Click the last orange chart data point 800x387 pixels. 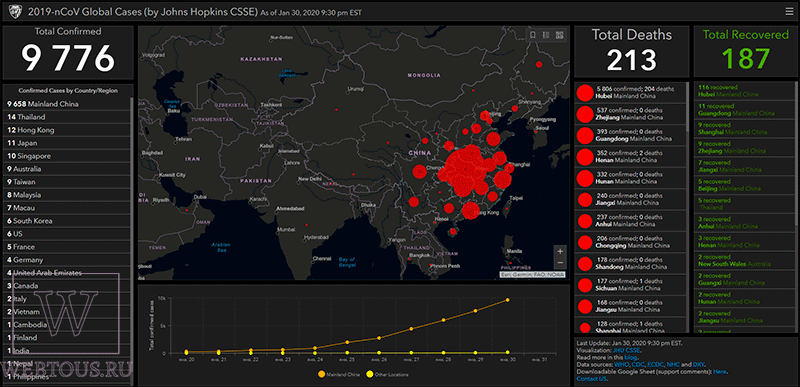click(507, 300)
